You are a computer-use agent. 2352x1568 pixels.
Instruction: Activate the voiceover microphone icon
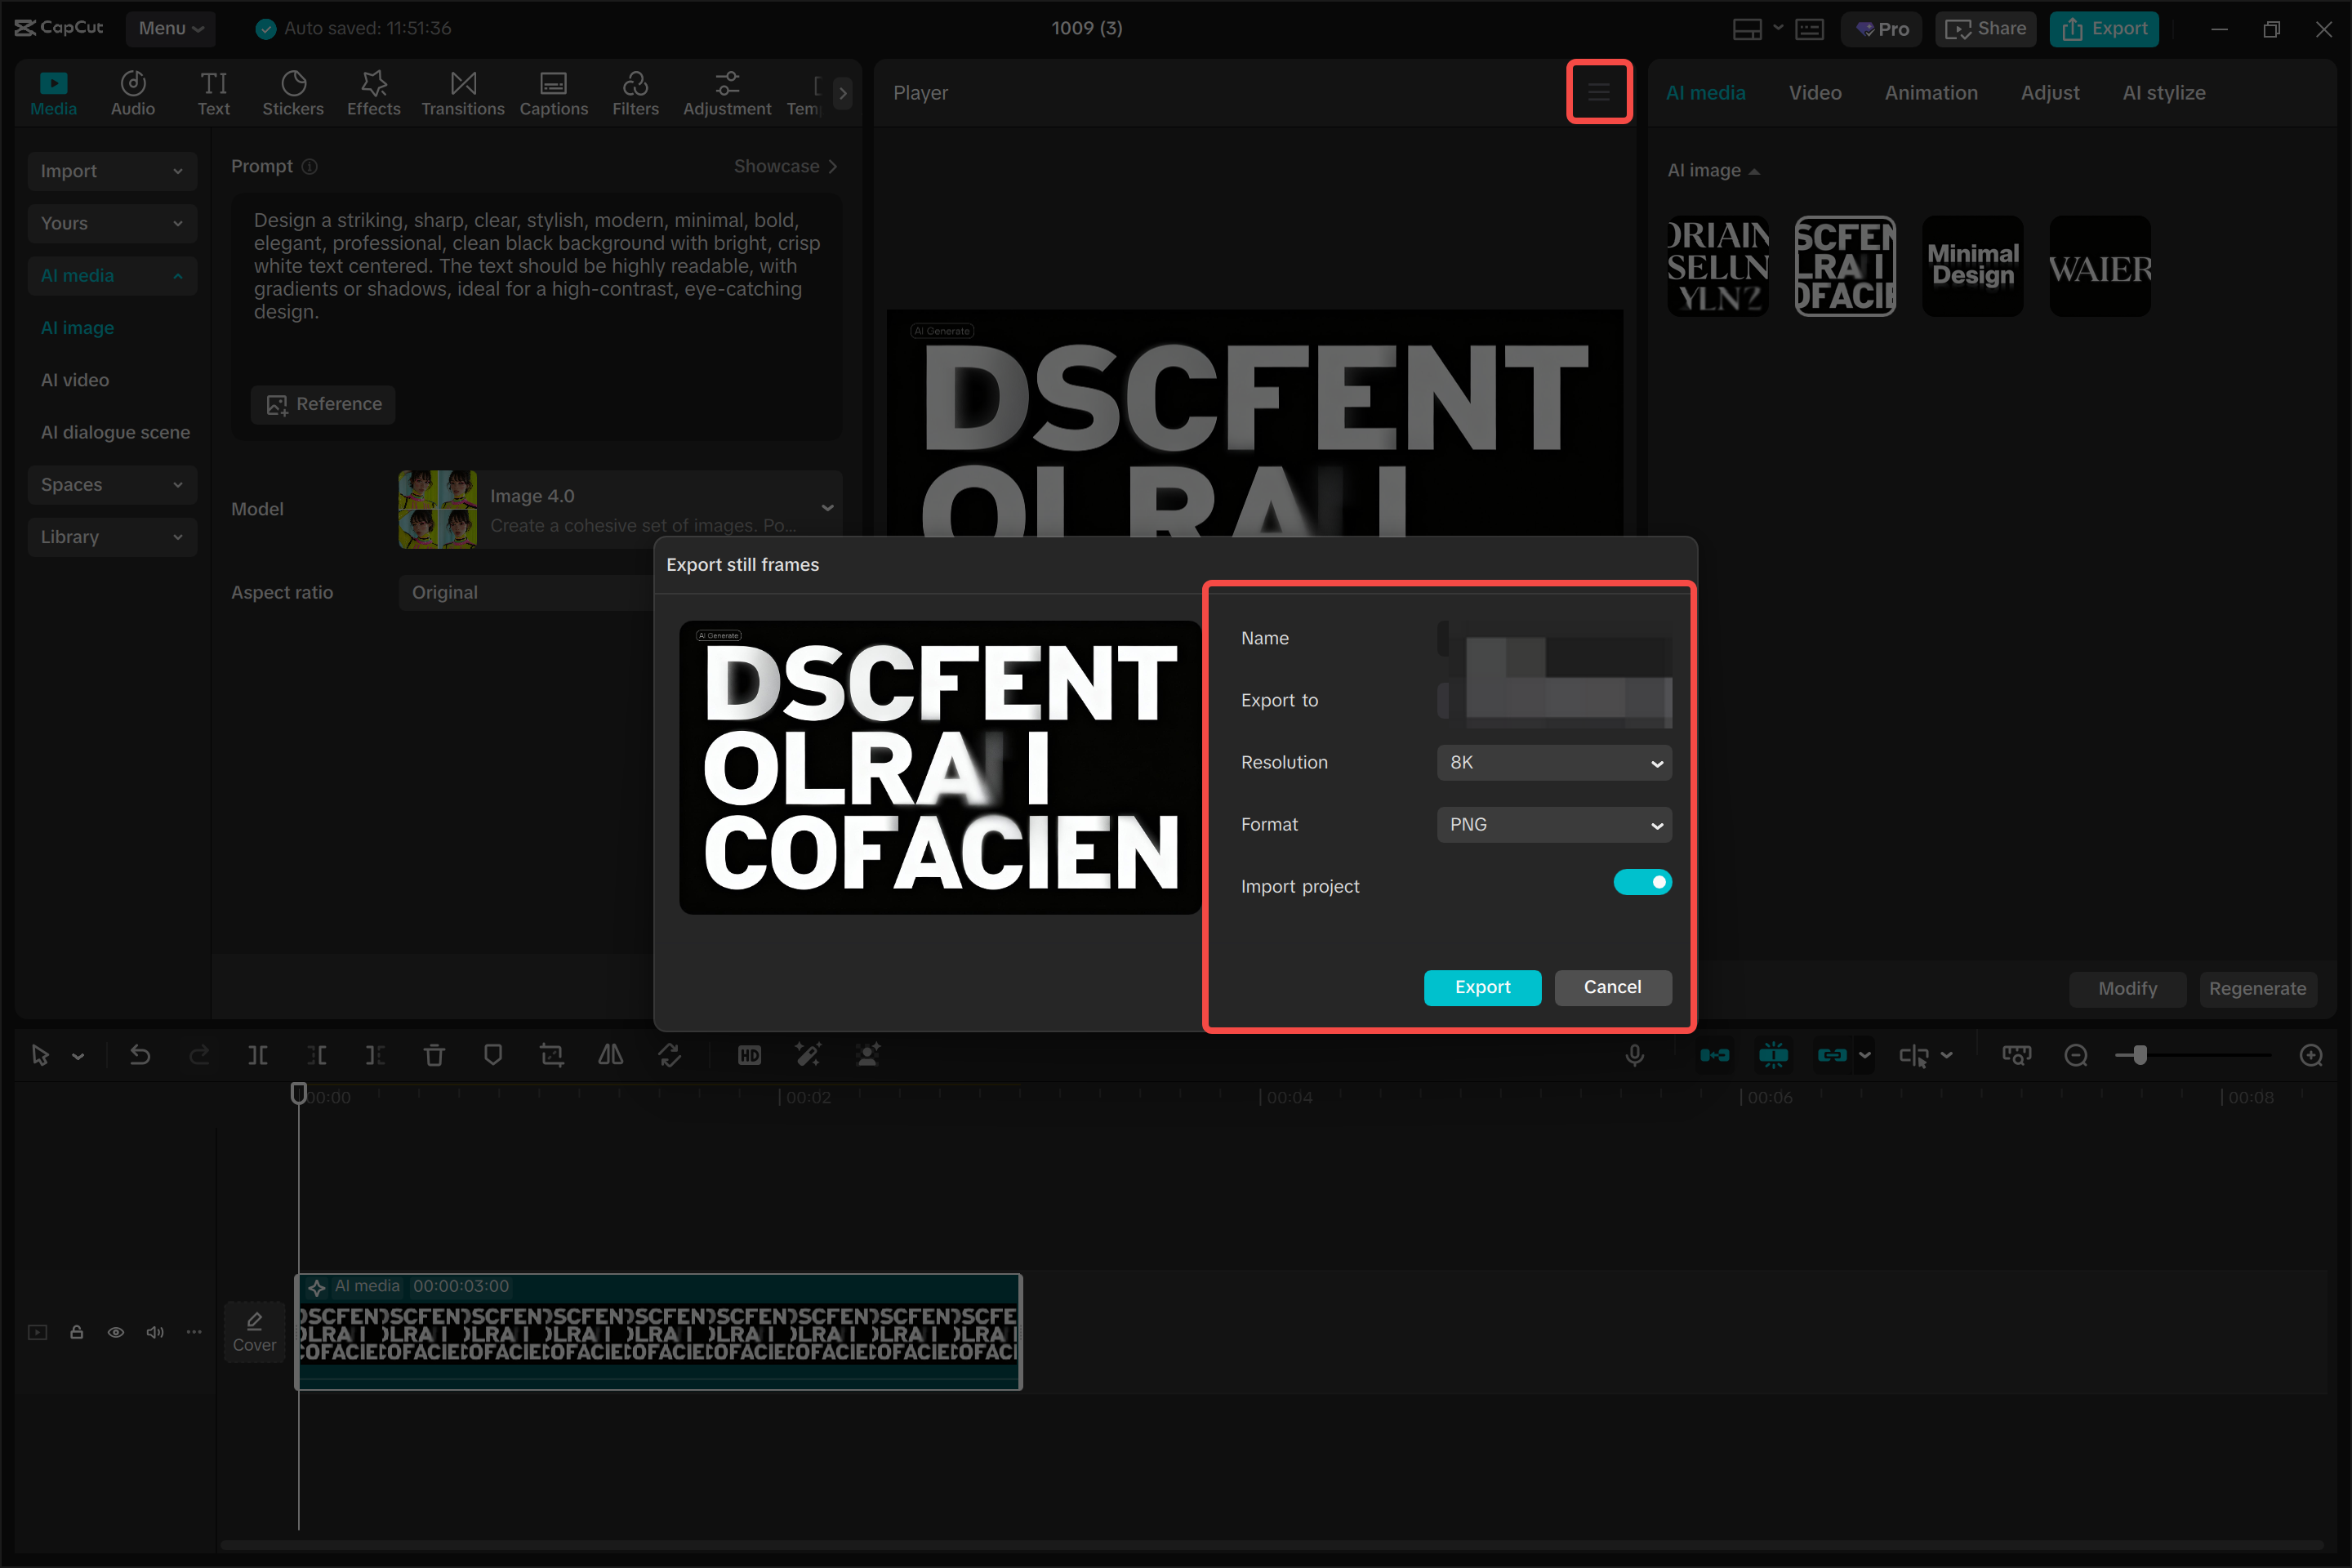click(1635, 1054)
